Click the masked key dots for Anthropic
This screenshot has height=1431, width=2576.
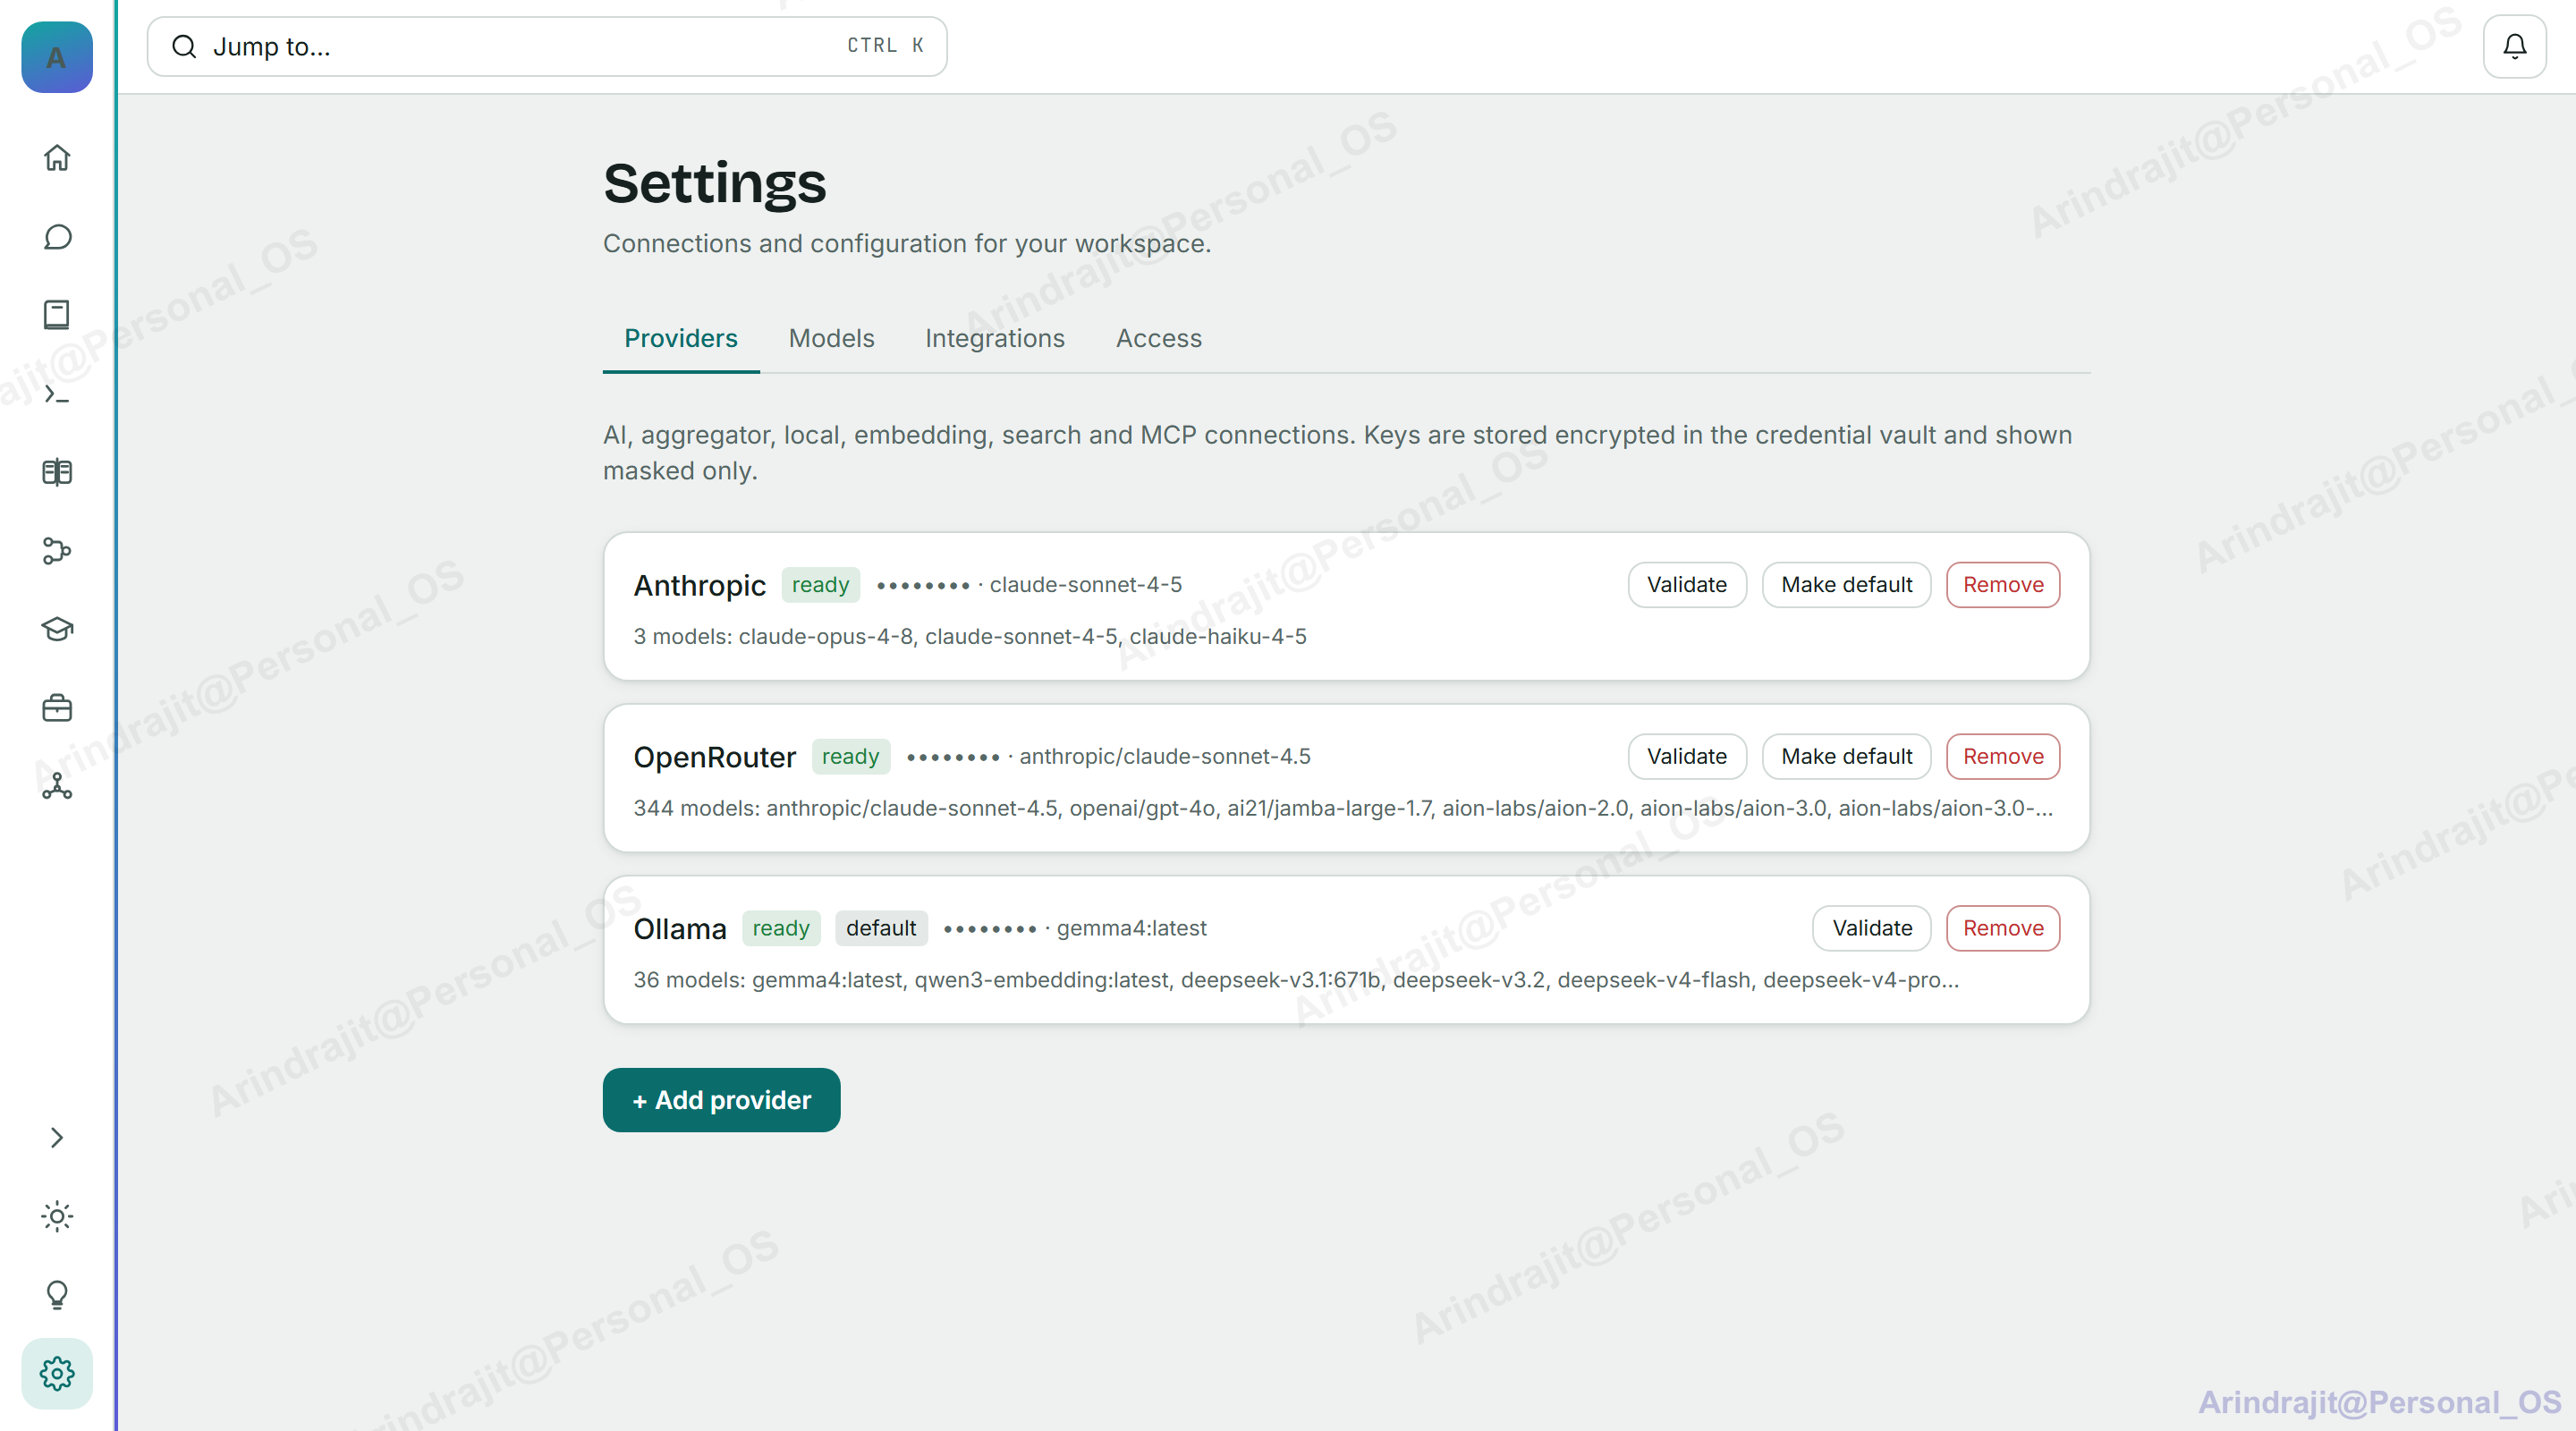pyautogui.click(x=923, y=586)
